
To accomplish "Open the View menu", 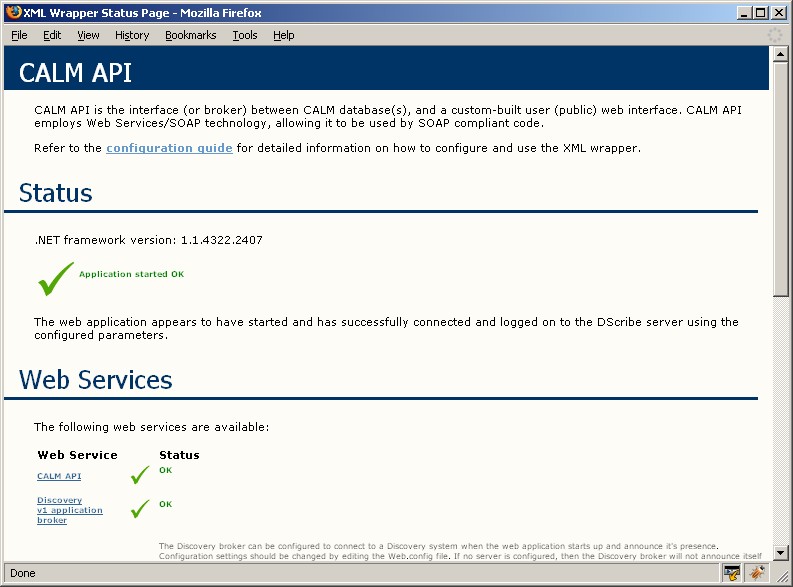I will click(x=88, y=35).
